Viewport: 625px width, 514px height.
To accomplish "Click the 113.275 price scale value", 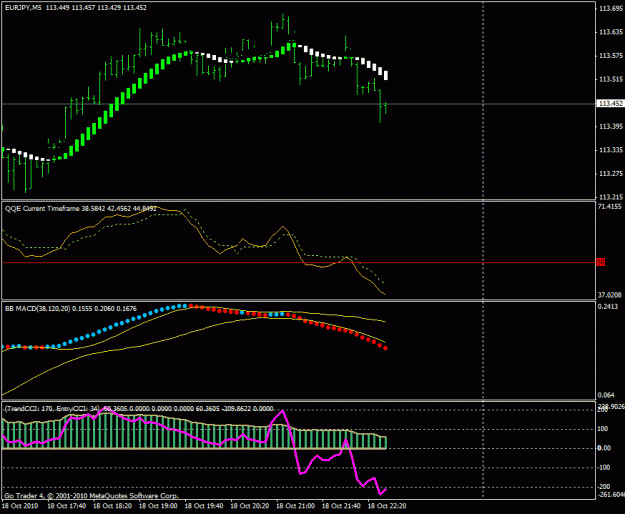I will coord(611,174).
